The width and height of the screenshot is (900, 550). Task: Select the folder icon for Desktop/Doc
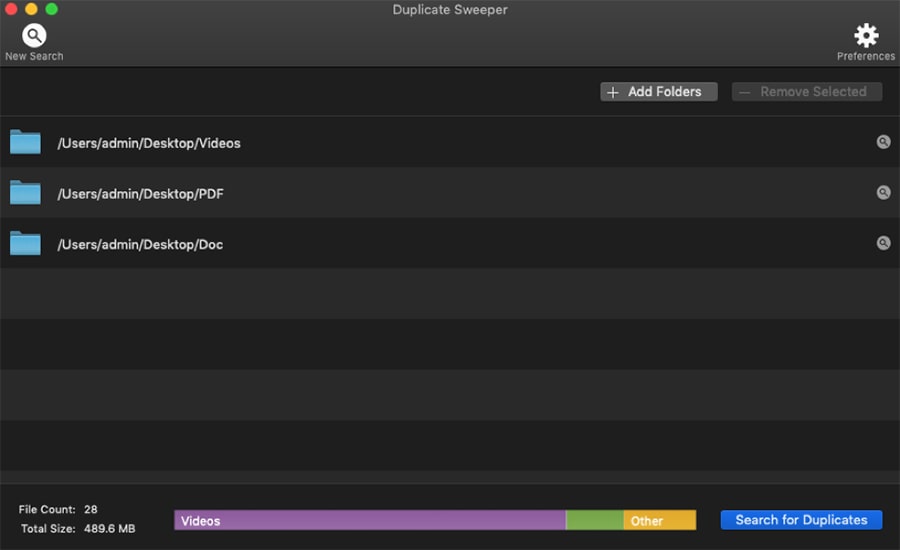pos(25,243)
